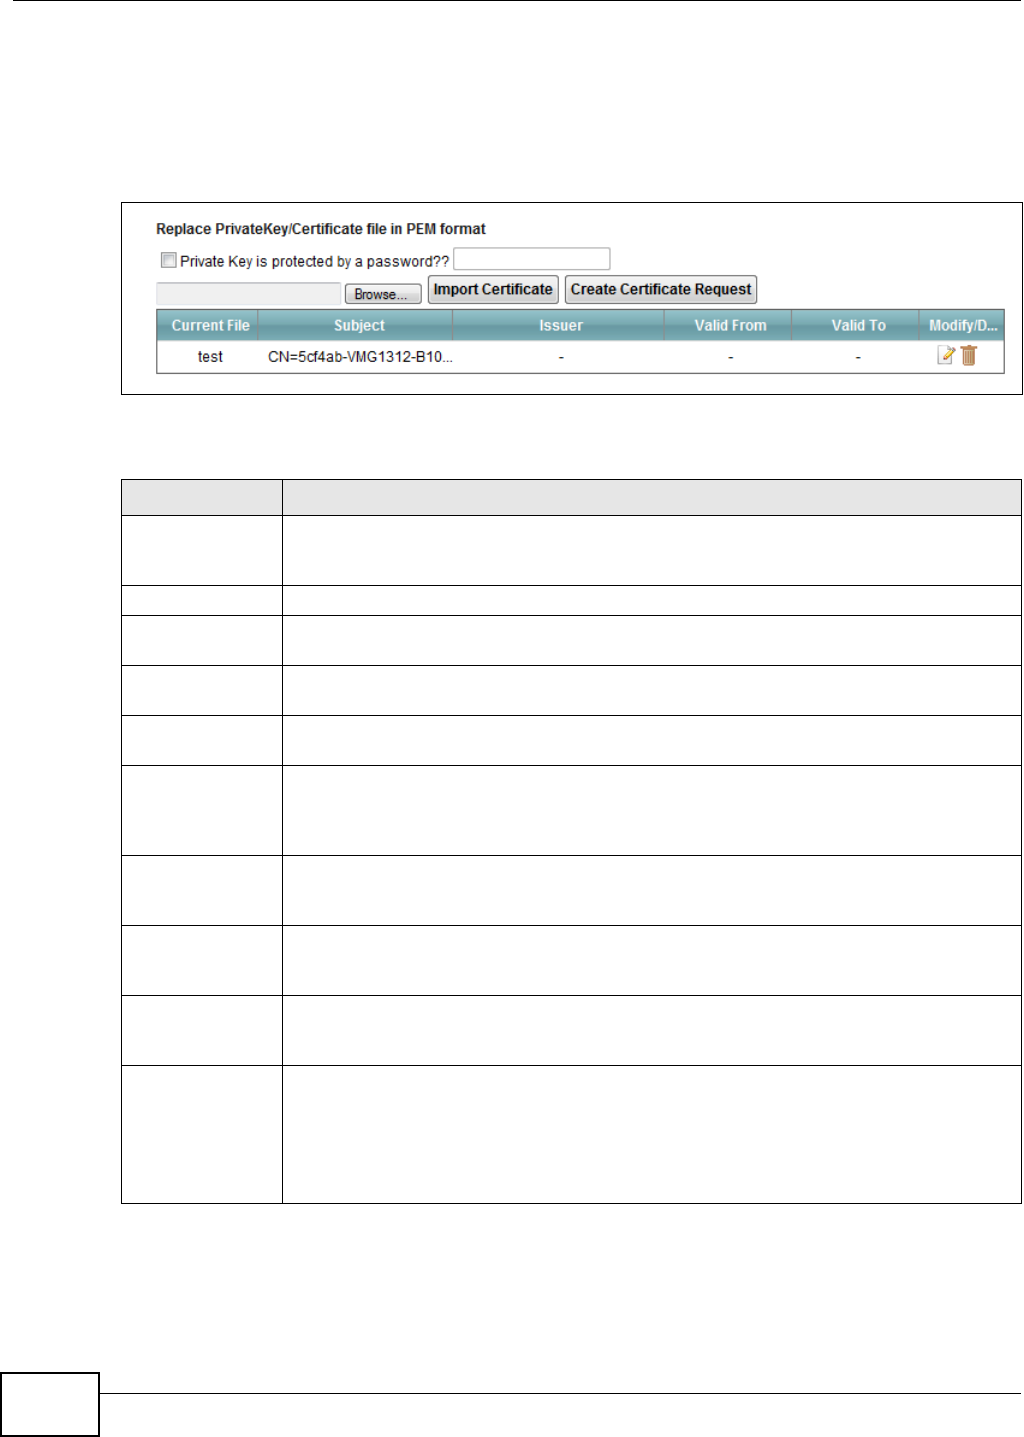Click the certificate file path field

[x=249, y=293]
